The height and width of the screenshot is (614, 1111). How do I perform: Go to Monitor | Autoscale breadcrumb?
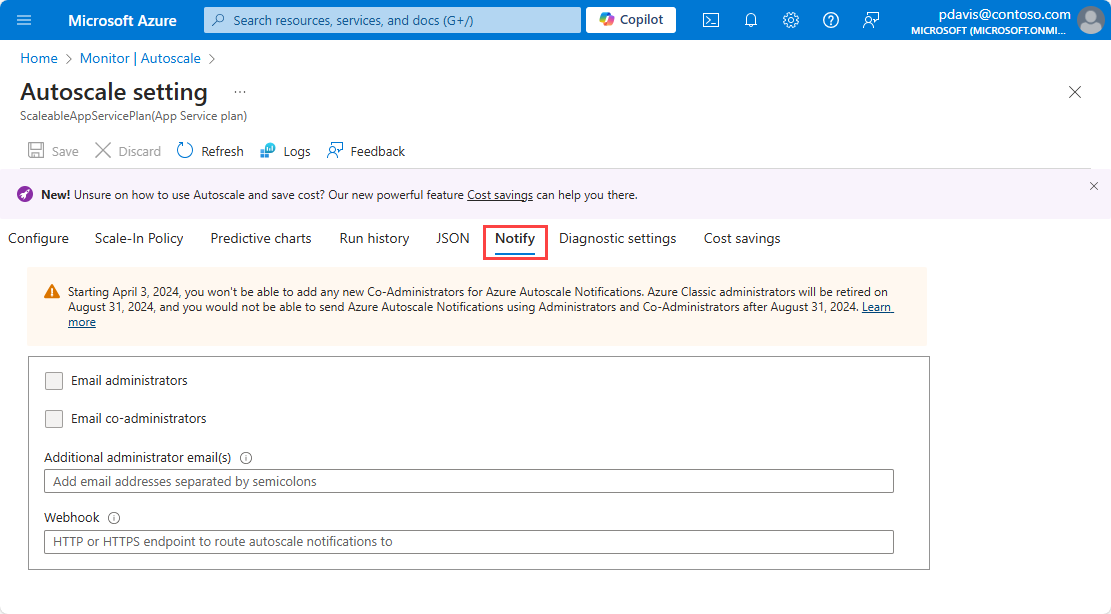[x=140, y=59]
